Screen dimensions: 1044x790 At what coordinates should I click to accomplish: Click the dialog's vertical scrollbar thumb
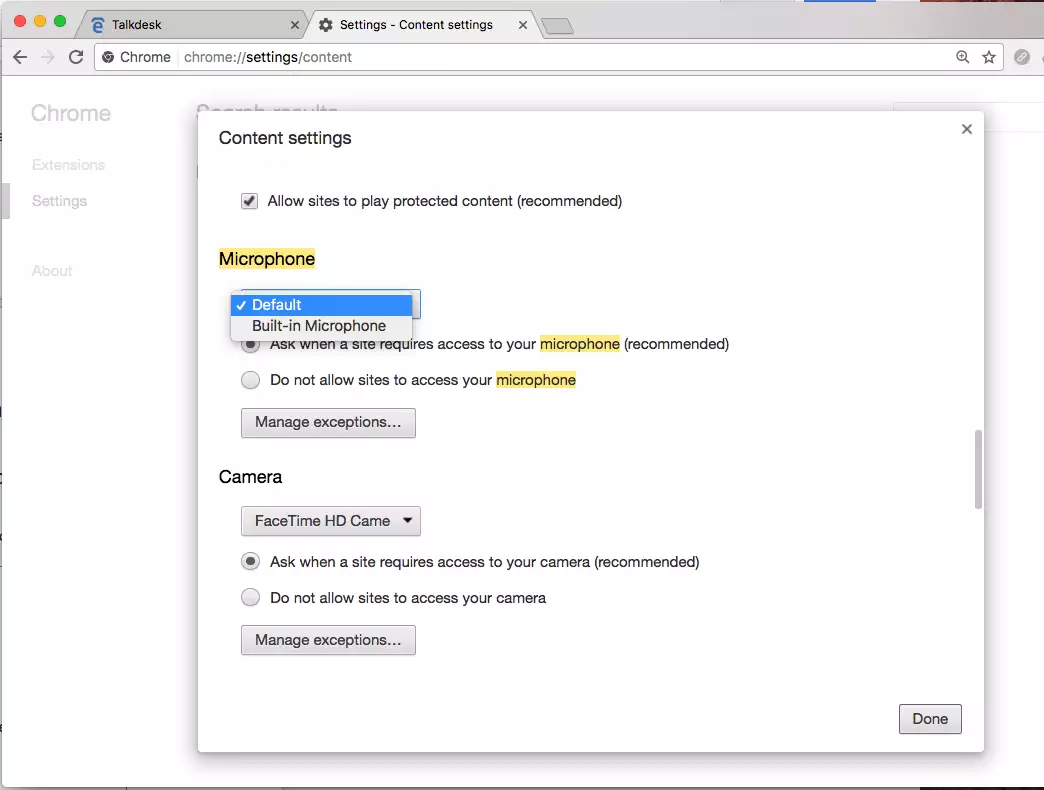[x=978, y=469]
